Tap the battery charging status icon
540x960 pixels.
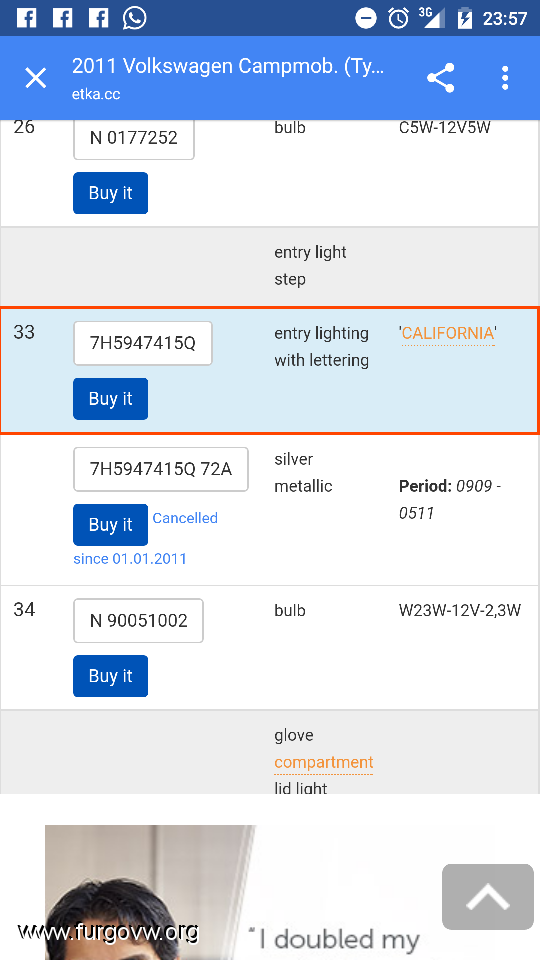[x=465, y=18]
